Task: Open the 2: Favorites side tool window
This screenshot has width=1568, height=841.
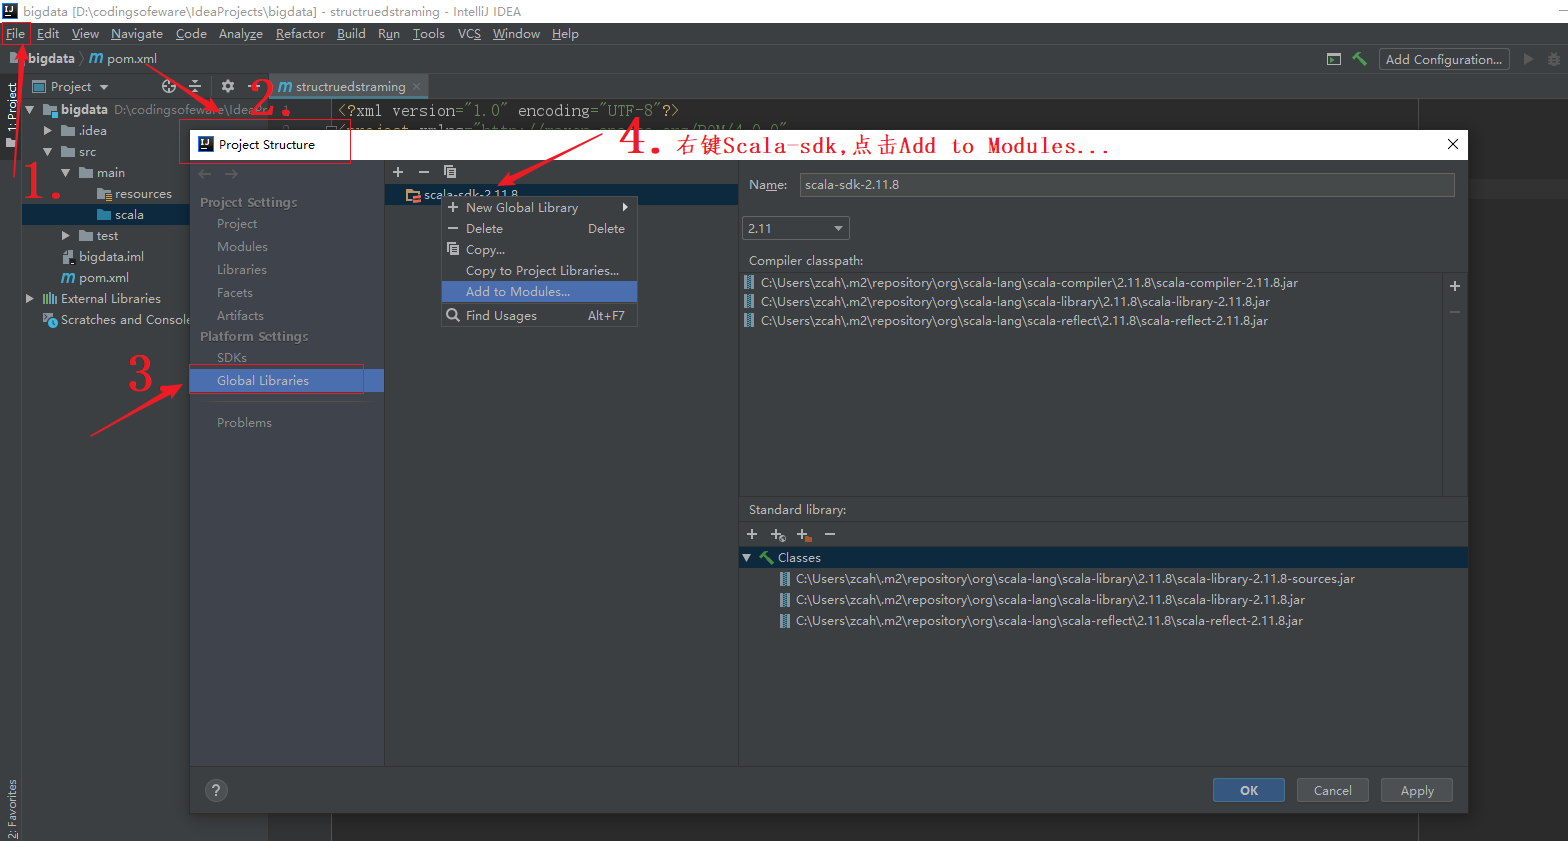Action: pyautogui.click(x=11, y=808)
